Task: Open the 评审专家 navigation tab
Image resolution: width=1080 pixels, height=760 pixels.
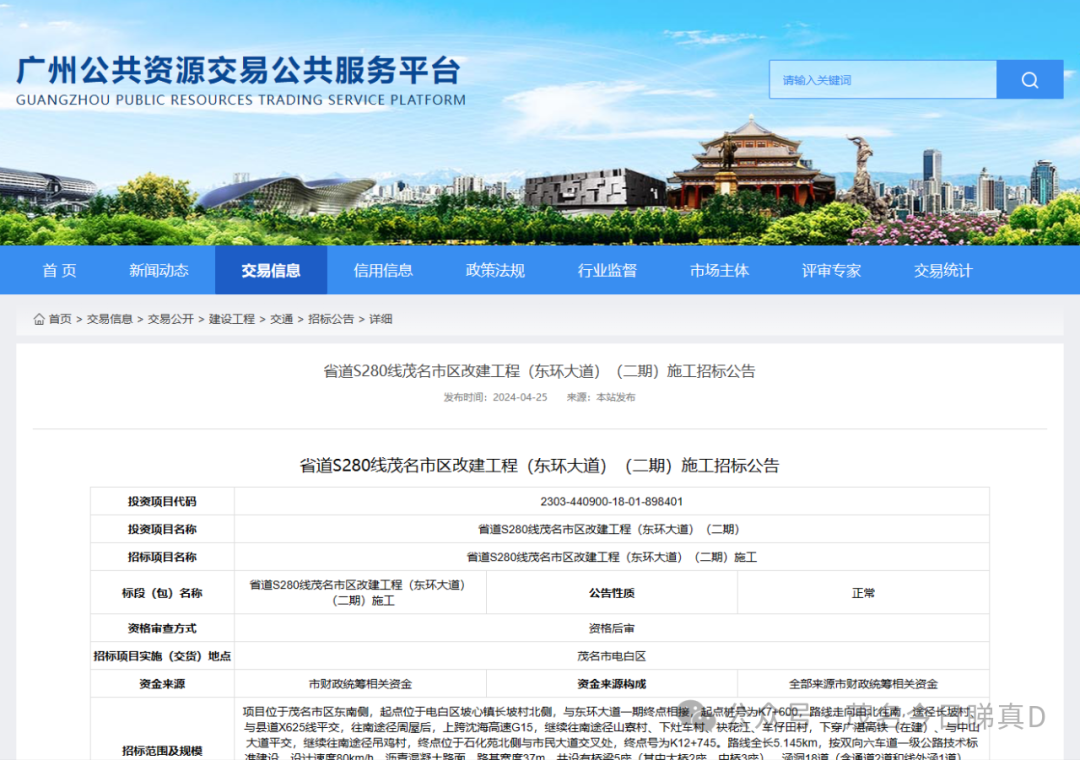Action: point(831,270)
